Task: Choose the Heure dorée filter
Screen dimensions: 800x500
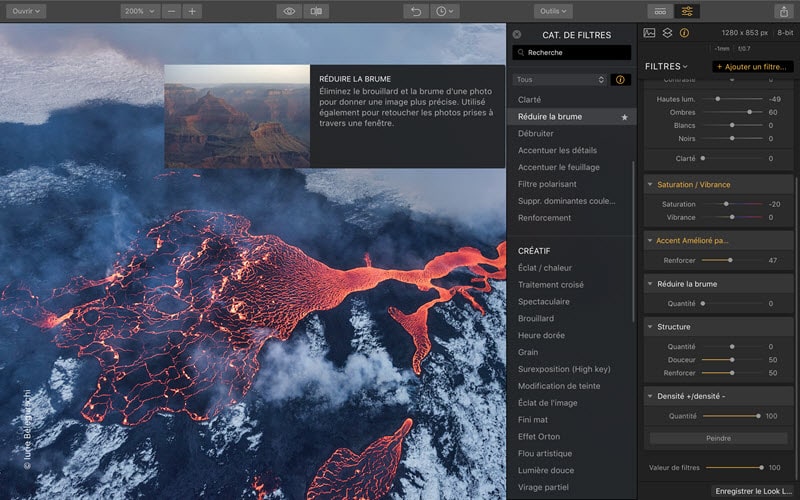Action: [x=541, y=335]
